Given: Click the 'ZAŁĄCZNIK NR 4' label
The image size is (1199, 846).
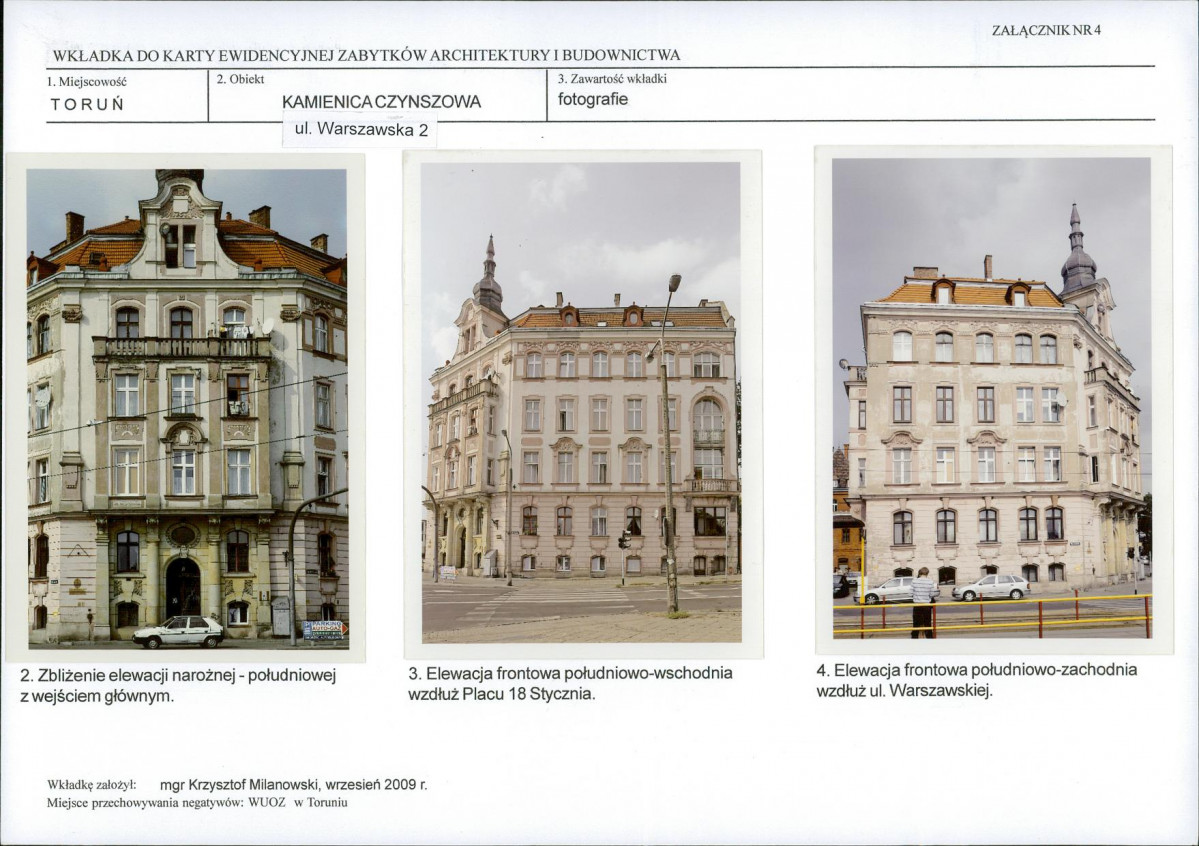Looking at the screenshot, I should point(1046,31).
